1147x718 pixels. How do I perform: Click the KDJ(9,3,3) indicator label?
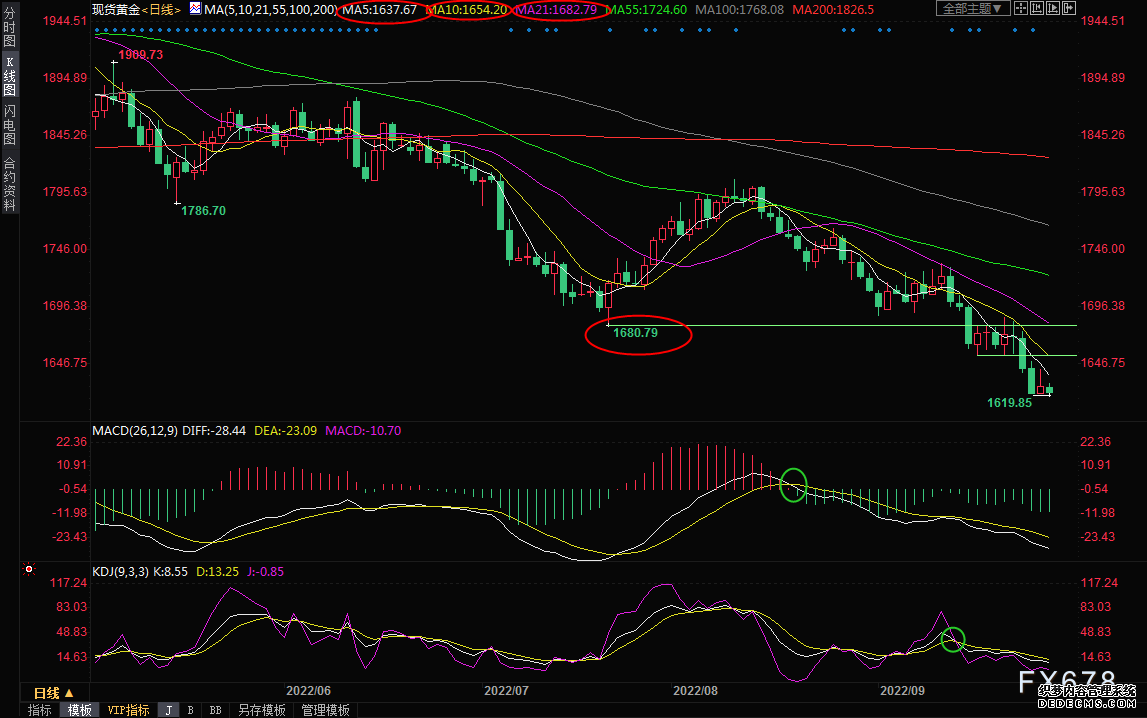120,572
